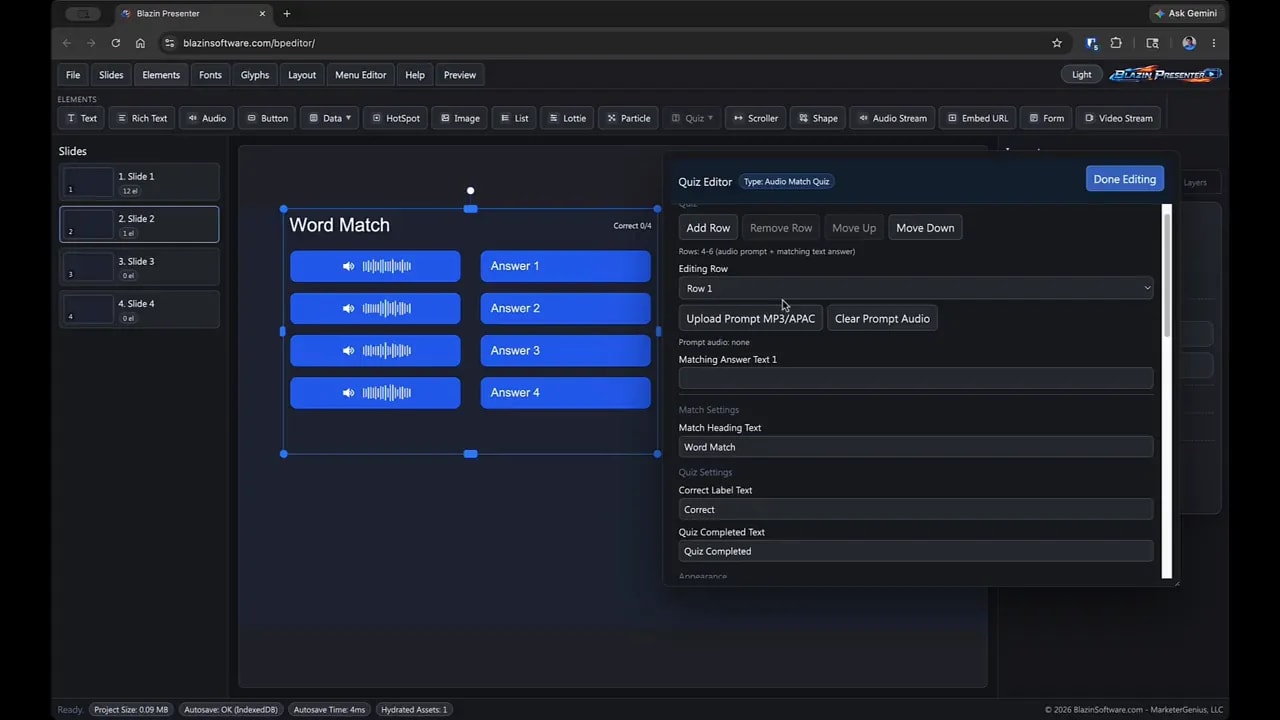The height and width of the screenshot is (720, 1280).
Task: Play the audio prompt beside Answer 4
Action: 375,392
